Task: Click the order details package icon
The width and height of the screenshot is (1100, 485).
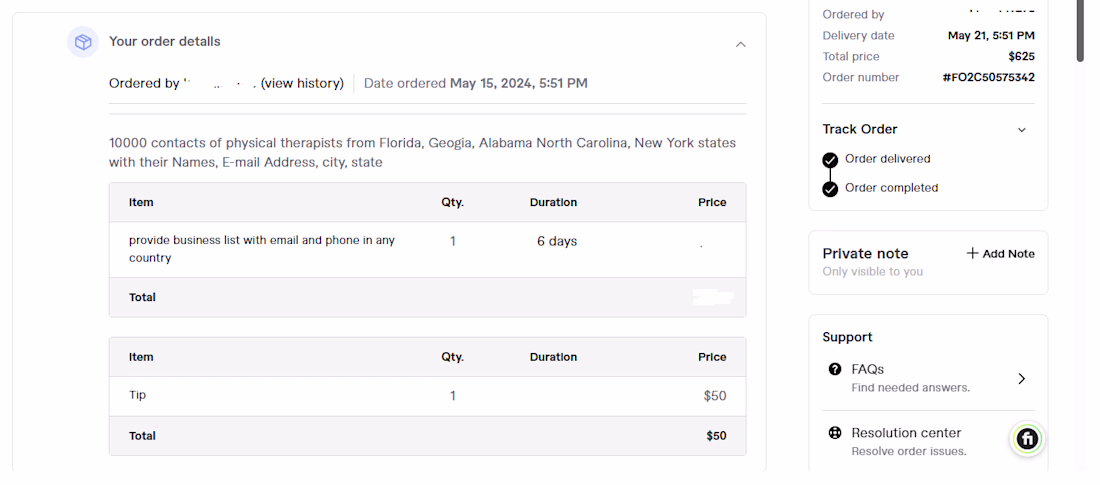Action: pyautogui.click(x=83, y=42)
